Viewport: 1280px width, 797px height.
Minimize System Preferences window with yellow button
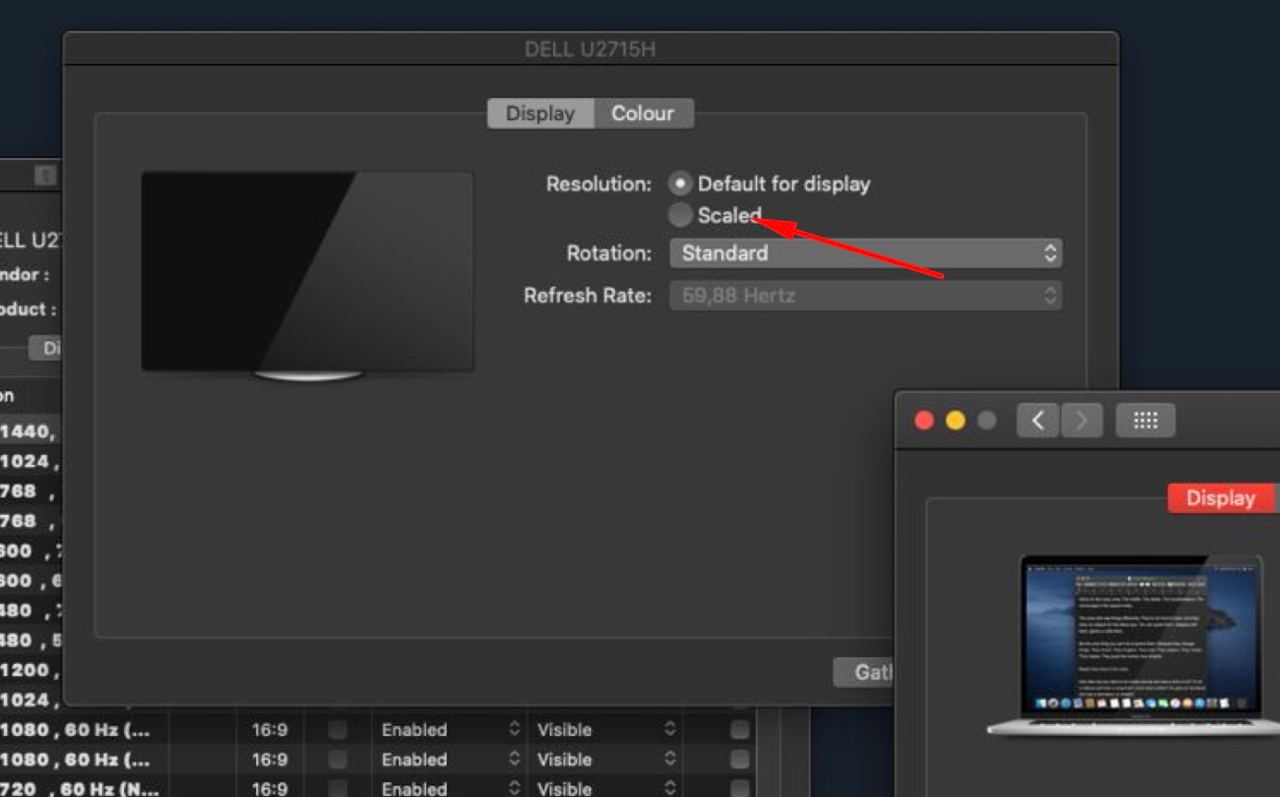coord(955,421)
